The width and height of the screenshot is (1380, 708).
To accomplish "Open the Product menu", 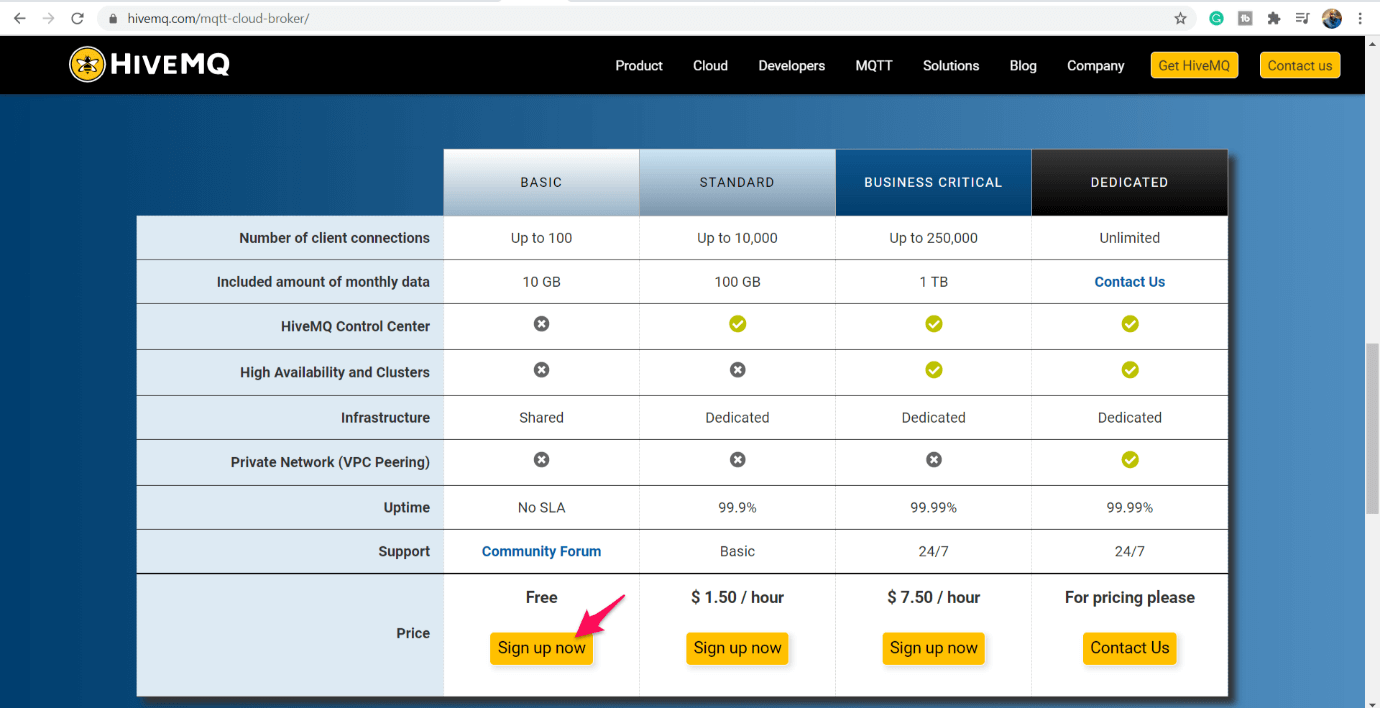I will coord(639,66).
